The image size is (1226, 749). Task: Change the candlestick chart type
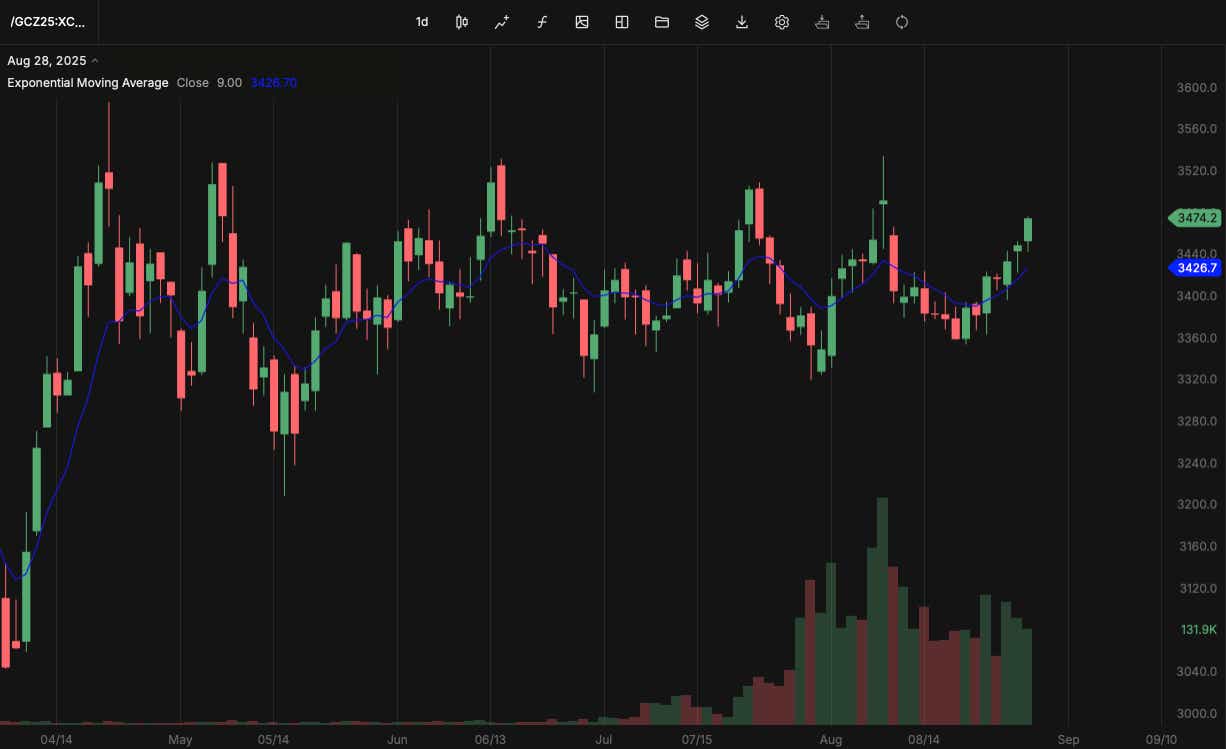[462, 22]
